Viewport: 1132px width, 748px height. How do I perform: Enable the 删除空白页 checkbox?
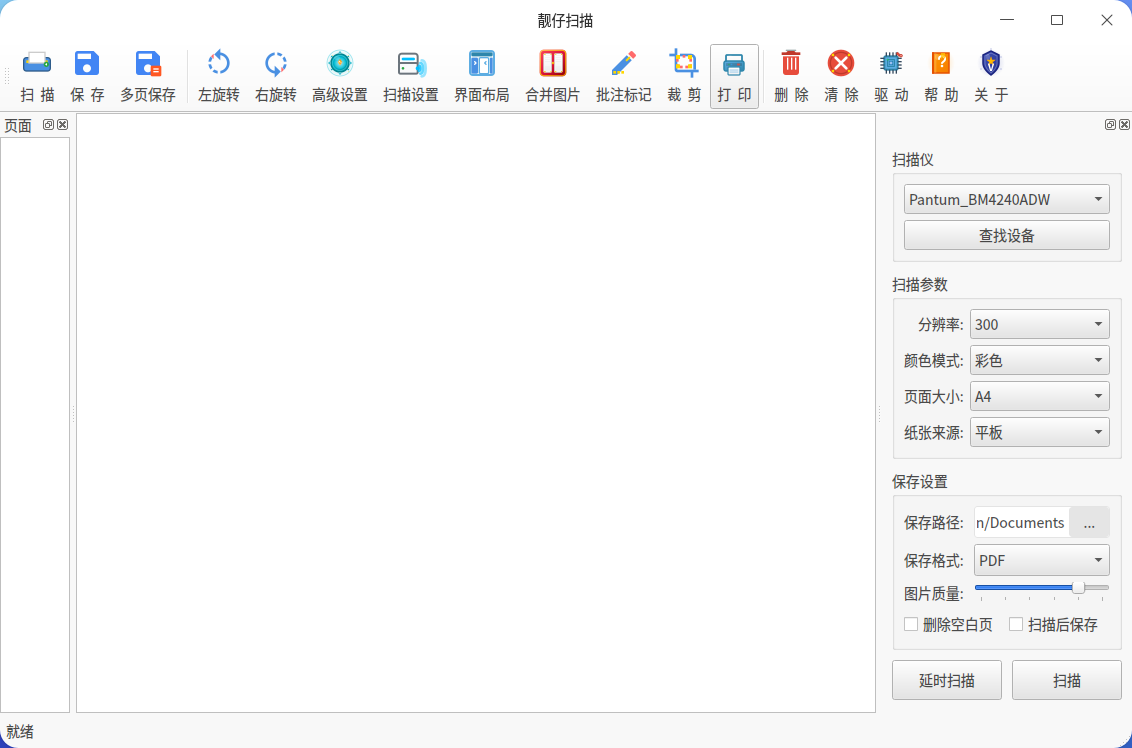(x=911, y=625)
